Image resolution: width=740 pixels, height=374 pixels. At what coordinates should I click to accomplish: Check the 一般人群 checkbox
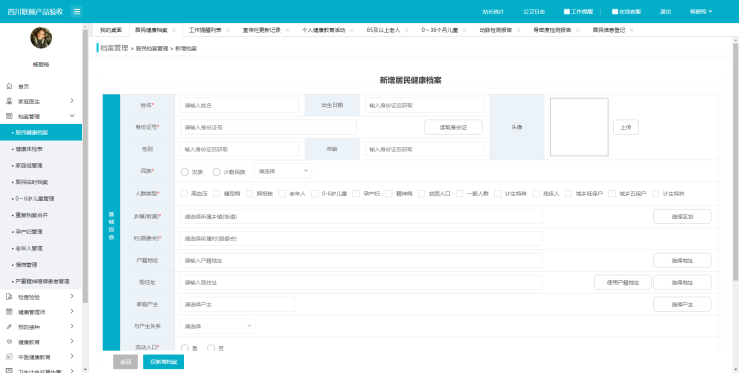coord(460,194)
